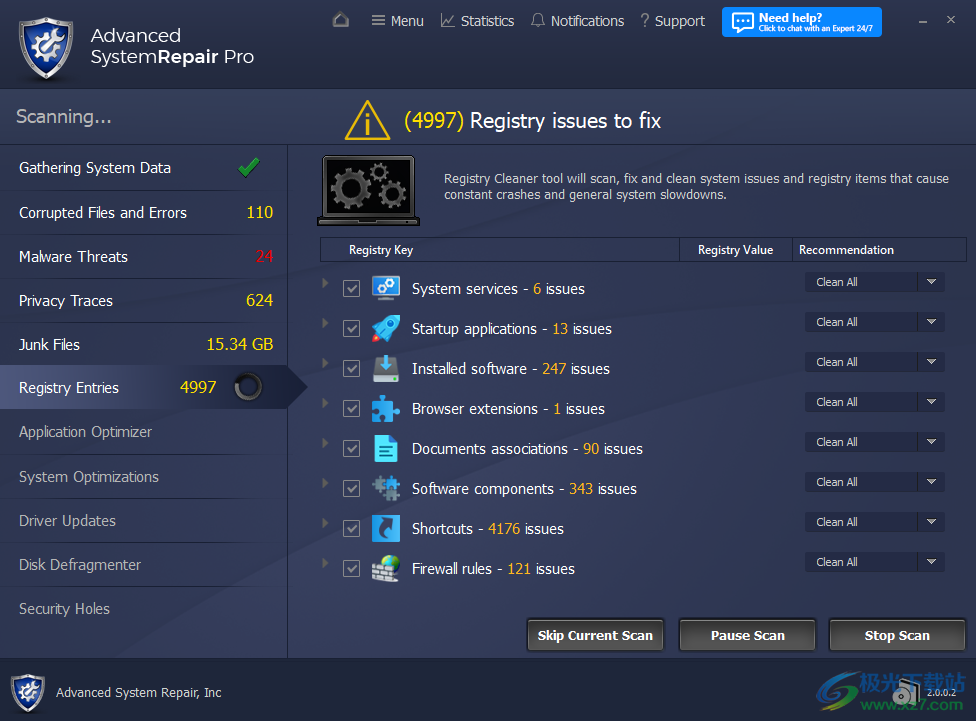The width and height of the screenshot is (976, 721).
Task: Click the Installed software download icon
Action: click(386, 368)
